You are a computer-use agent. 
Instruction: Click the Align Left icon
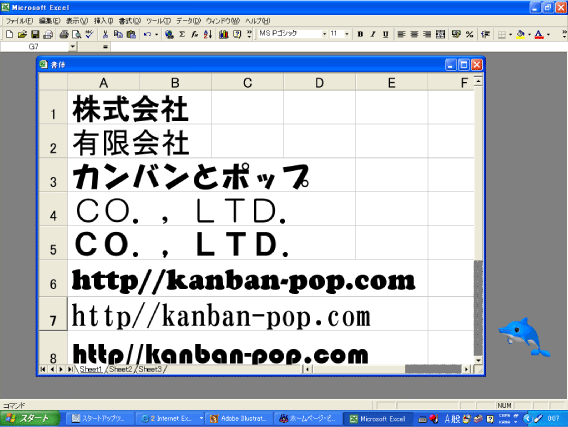(401, 34)
